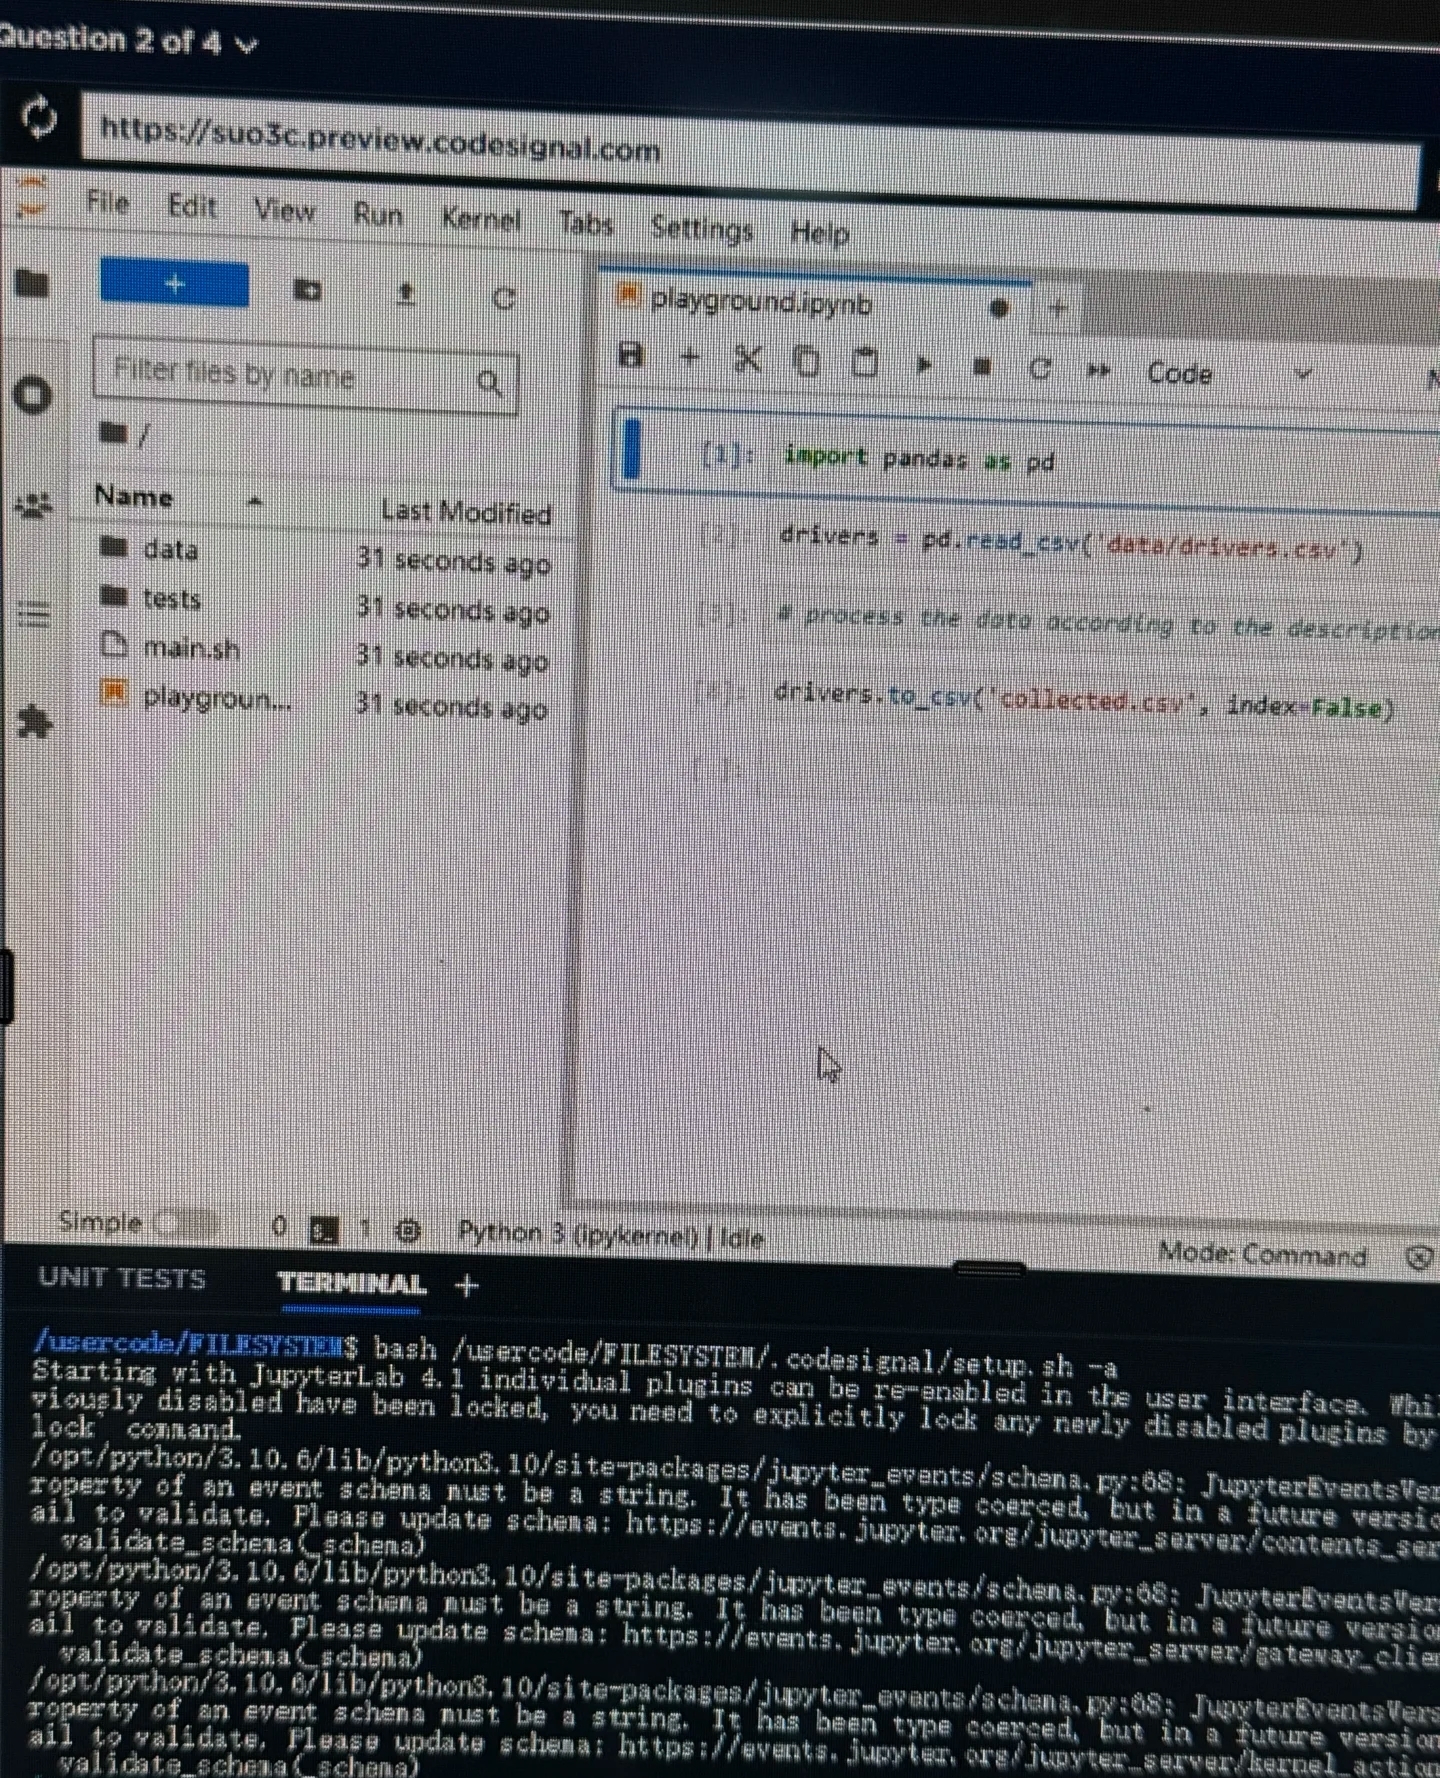This screenshot has width=1440, height=1778.
Task: Add a new terminal with plus
Action: 467,1285
